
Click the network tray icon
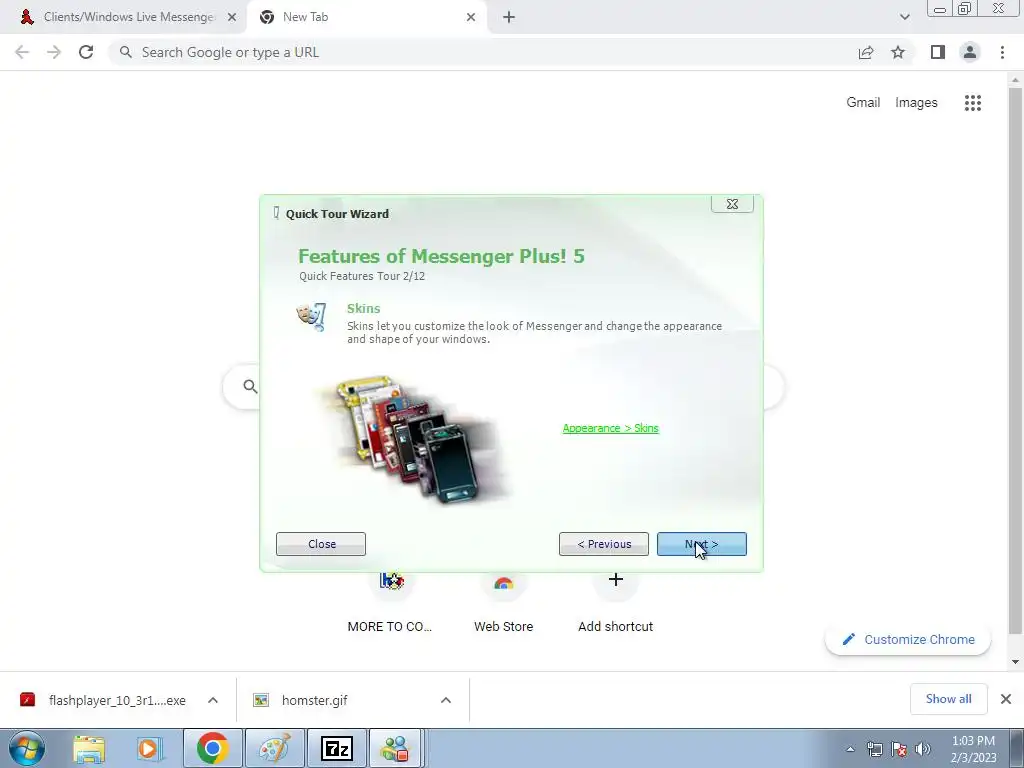tap(875, 749)
